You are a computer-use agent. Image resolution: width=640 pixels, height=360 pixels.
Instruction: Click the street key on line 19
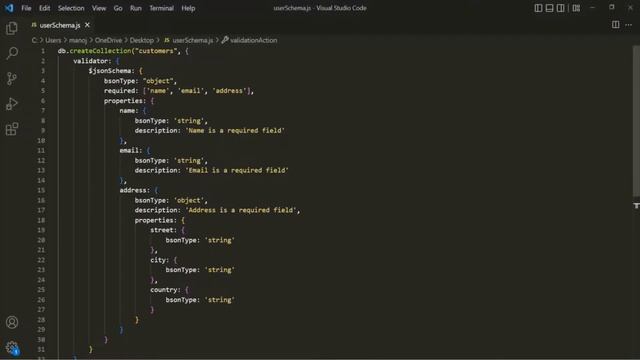[x=161, y=230]
